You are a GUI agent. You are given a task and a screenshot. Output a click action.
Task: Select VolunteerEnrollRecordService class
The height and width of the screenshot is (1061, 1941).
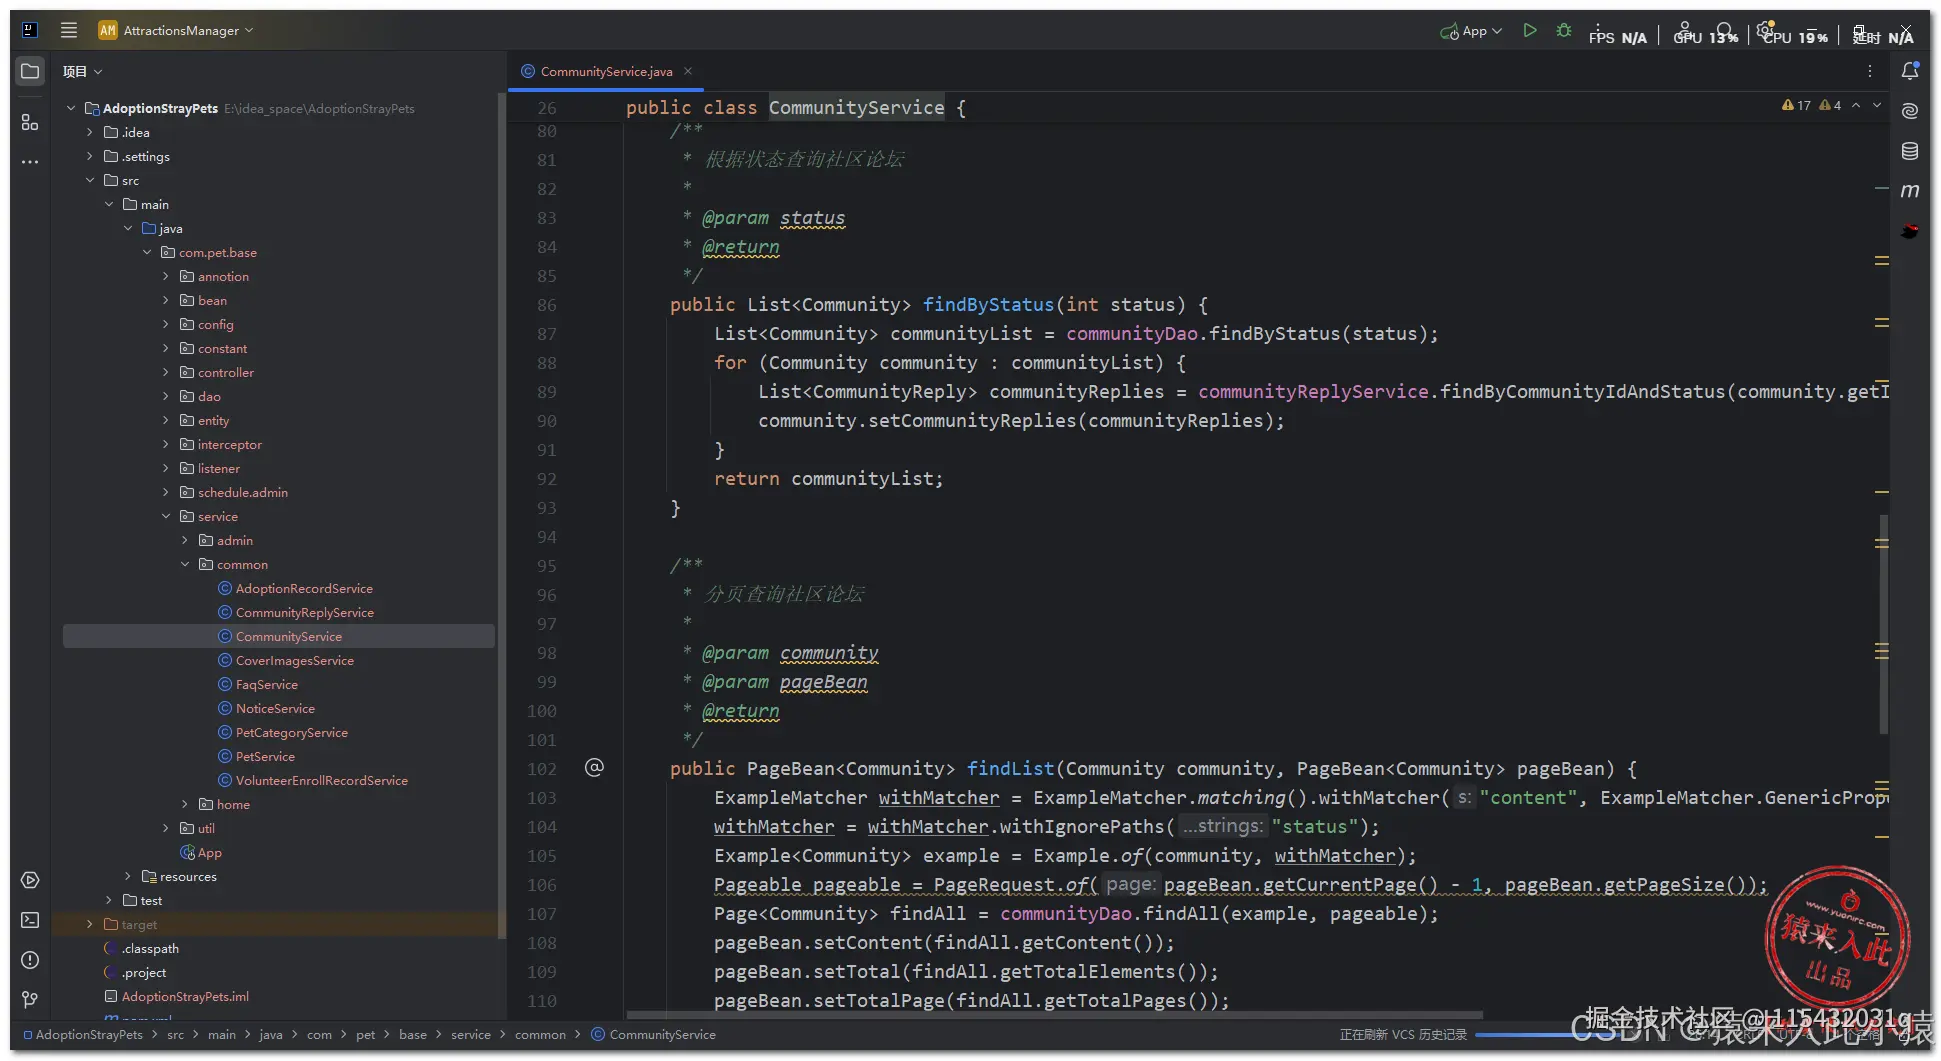[x=322, y=780]
